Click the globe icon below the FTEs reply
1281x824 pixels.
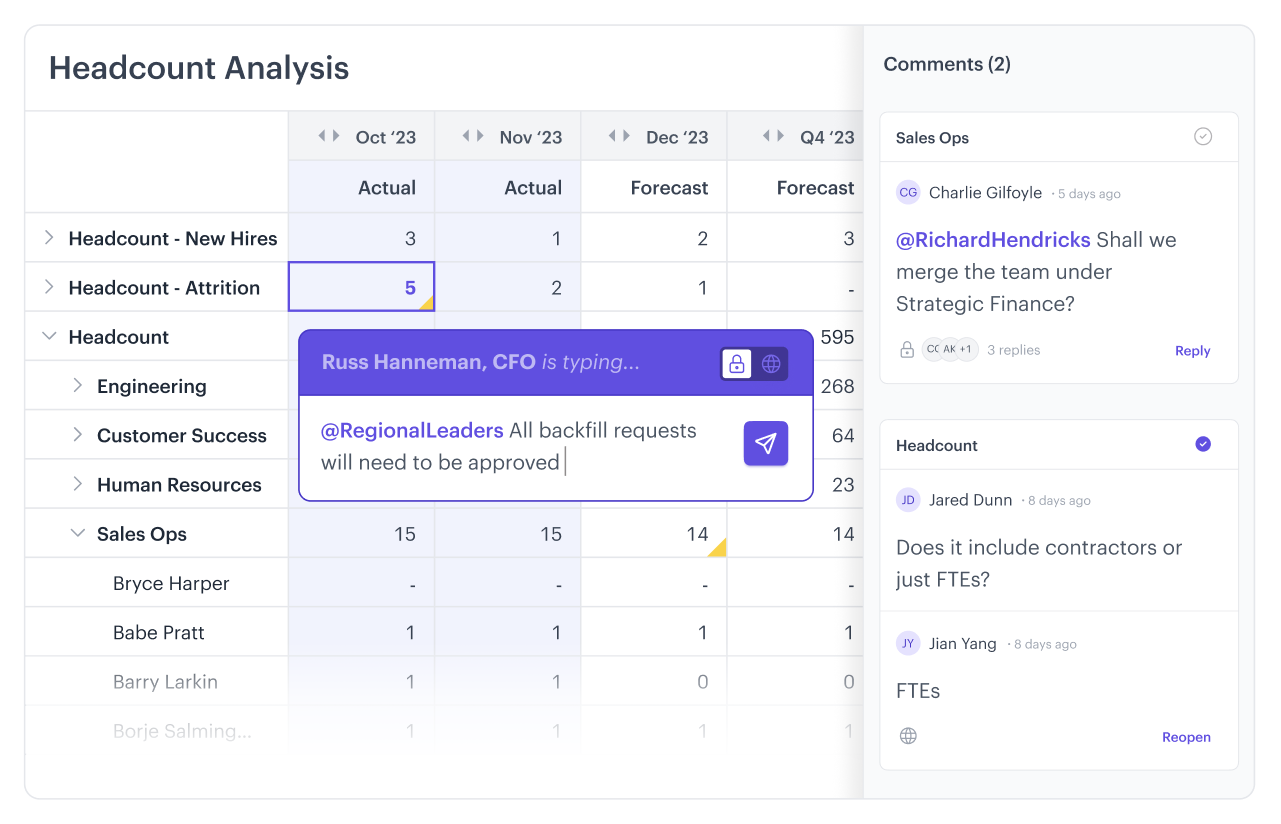tap(908, 736)
